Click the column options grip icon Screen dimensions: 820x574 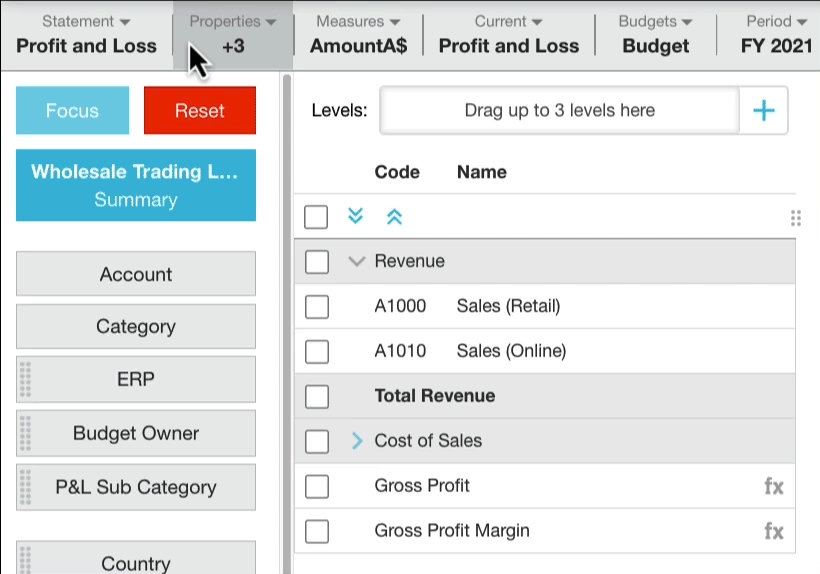[795, 218]
